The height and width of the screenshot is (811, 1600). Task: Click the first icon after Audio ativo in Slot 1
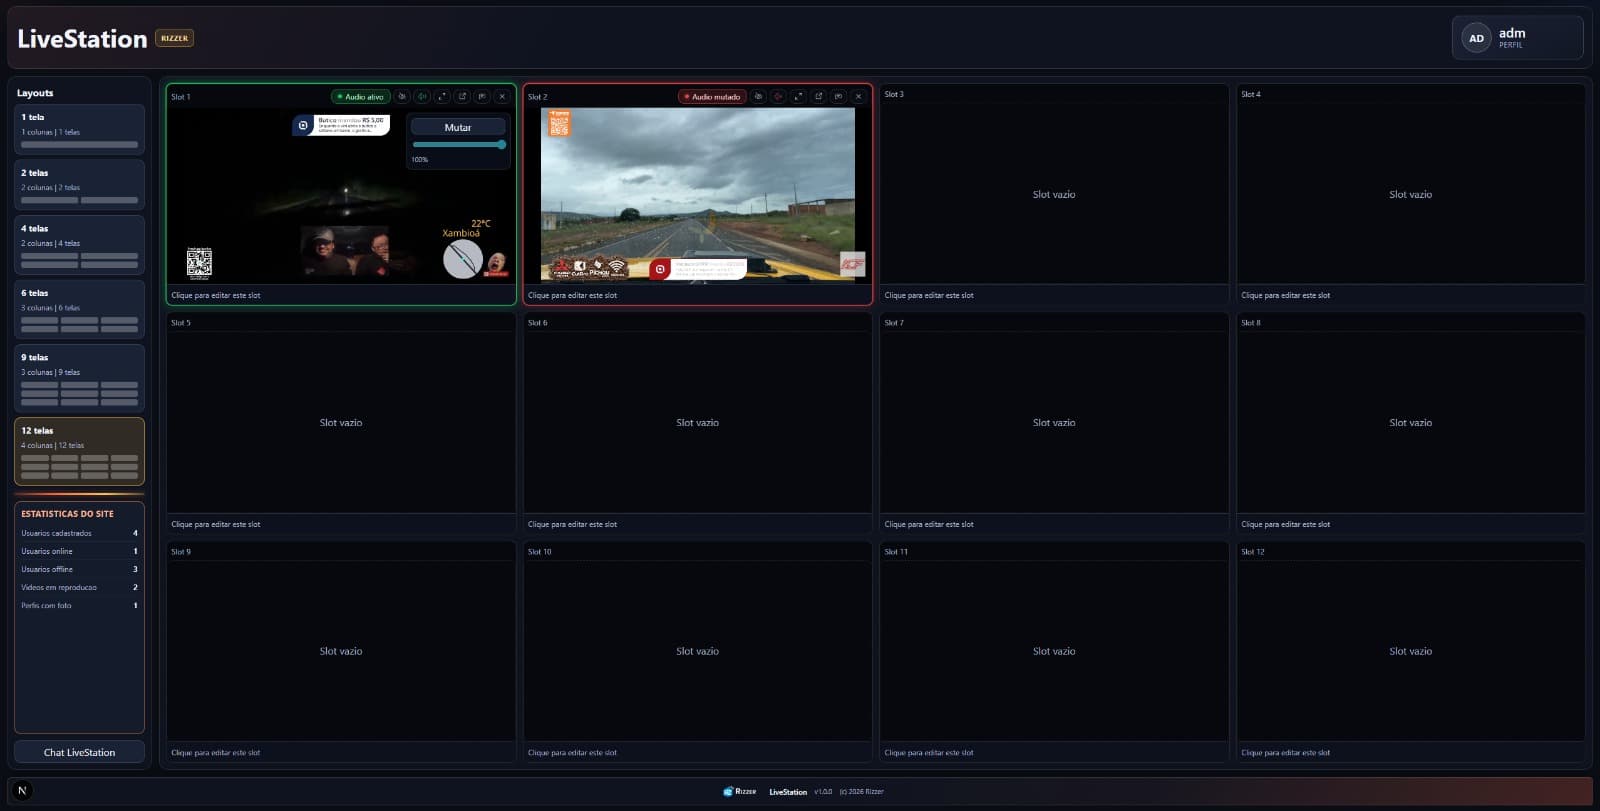click(402, 97)
